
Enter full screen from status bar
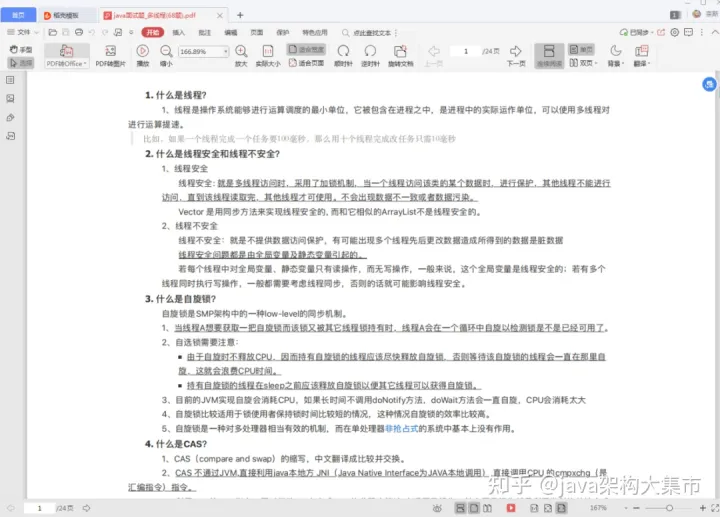(x=715, y=508)
